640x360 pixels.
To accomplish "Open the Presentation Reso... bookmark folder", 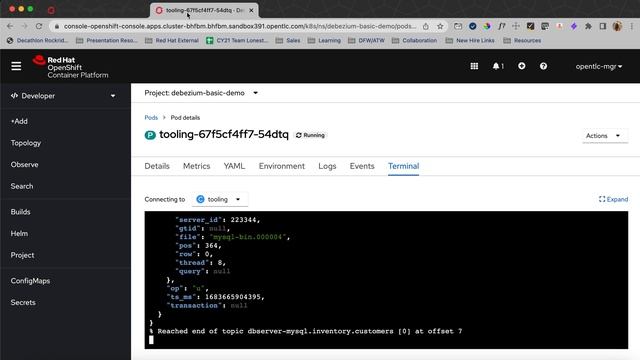I will point(107,40).
